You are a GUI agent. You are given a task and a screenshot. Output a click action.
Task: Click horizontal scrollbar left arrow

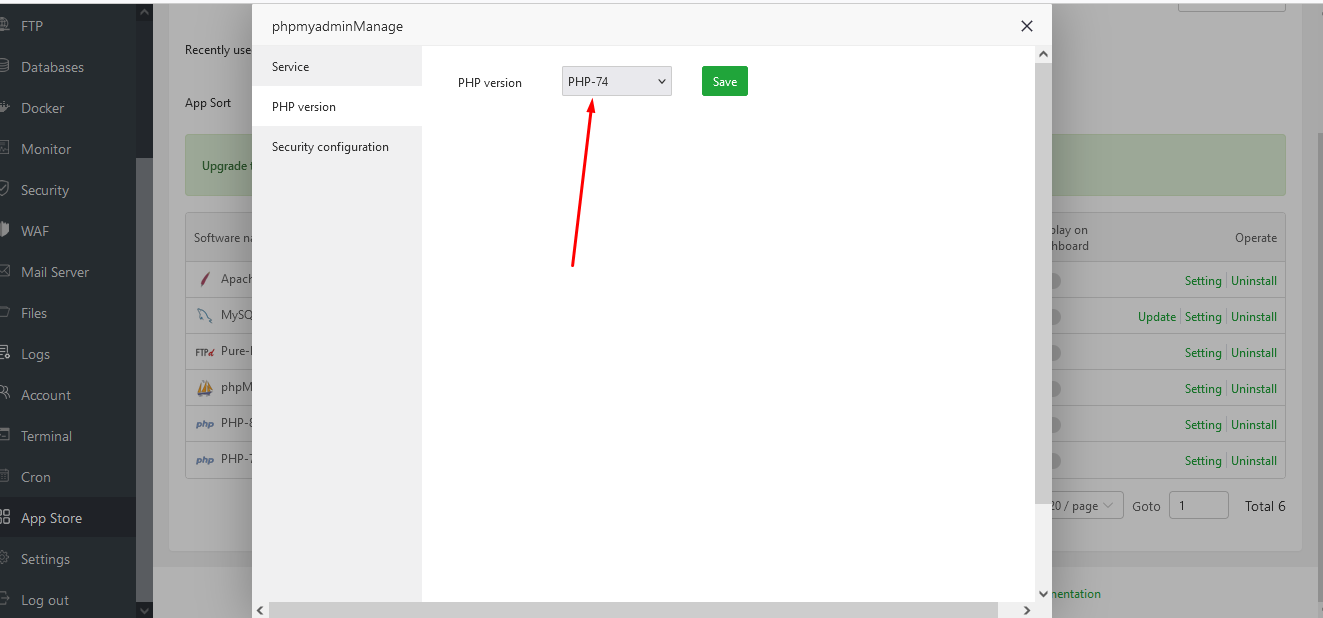click(260, 610)
